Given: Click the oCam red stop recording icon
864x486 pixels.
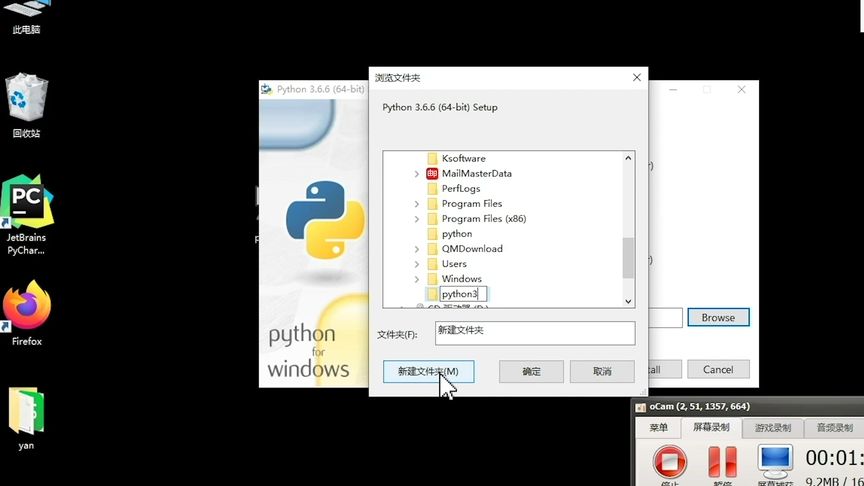Looking at the screenshot, I should [x=669, y=461].
